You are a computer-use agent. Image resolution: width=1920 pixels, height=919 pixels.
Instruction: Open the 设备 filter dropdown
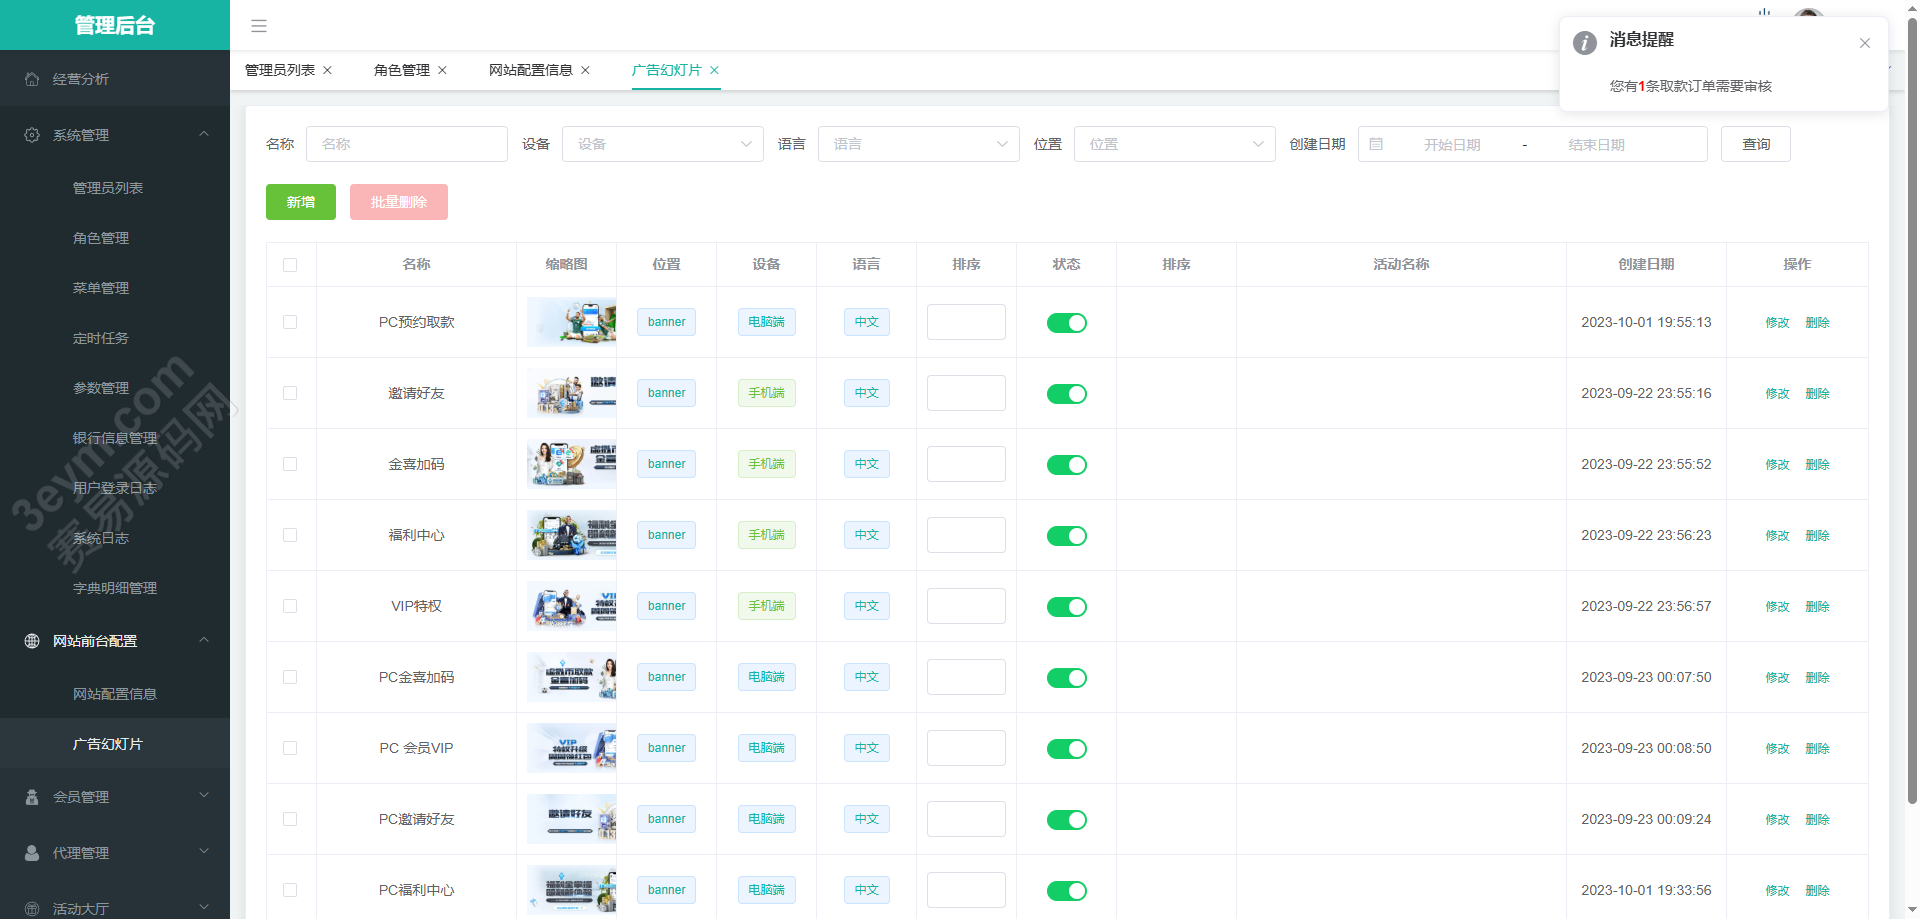point(662,144)
